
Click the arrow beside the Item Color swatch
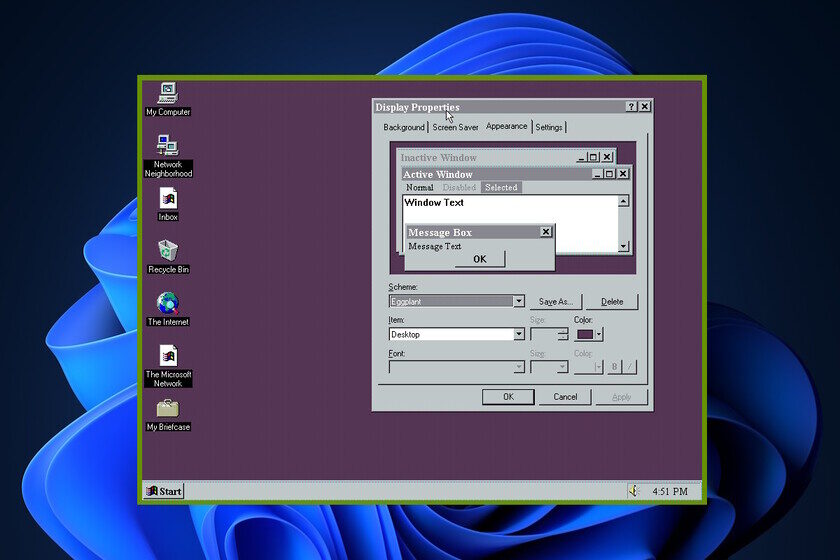click(599, 334)
